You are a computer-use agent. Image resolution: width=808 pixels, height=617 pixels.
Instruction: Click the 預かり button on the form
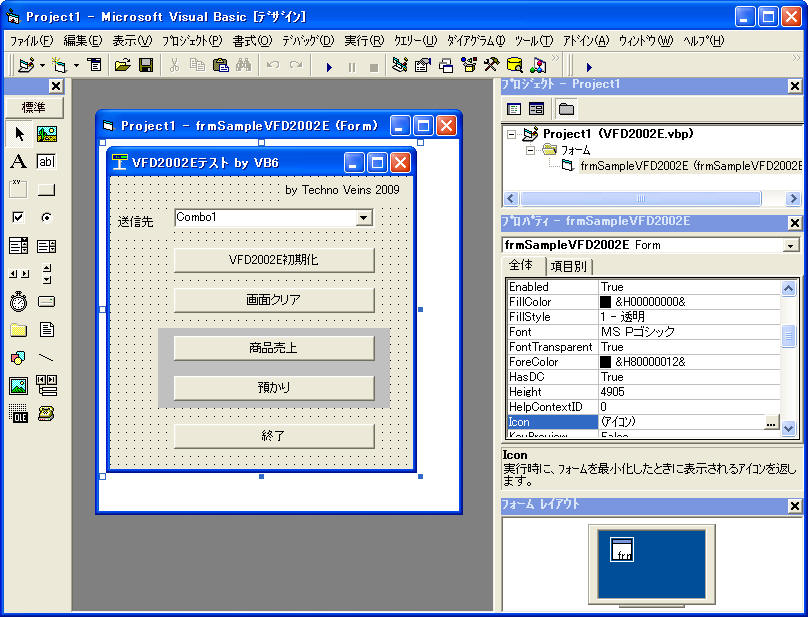274,388
